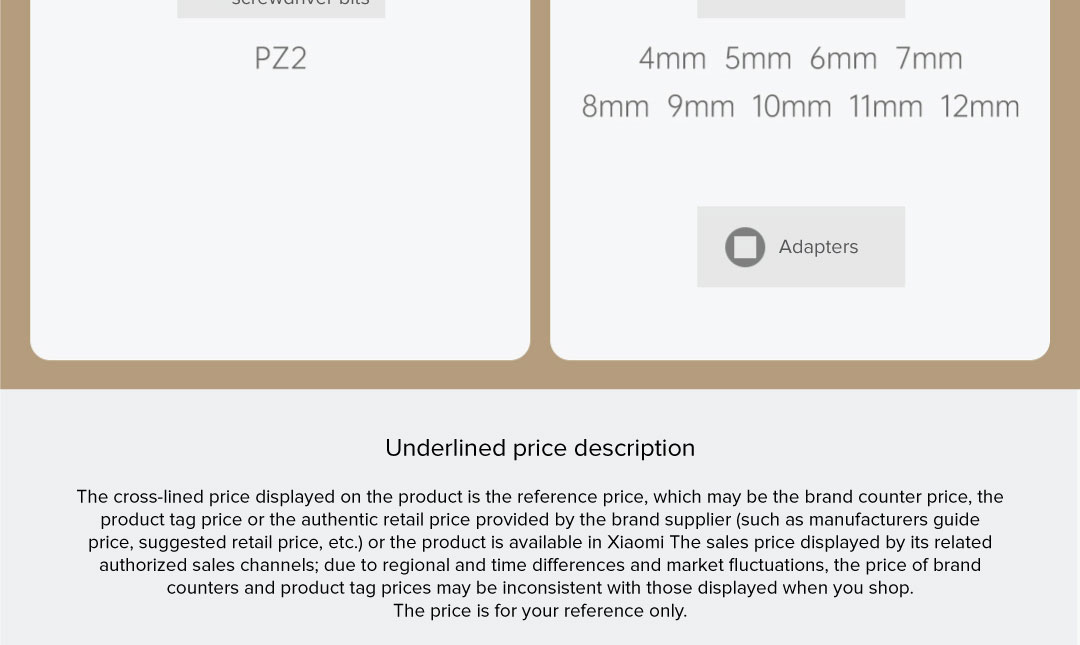Click the 8mm socket size
Viewport: 1080px width, 645px height.
(x=615, y=107)
